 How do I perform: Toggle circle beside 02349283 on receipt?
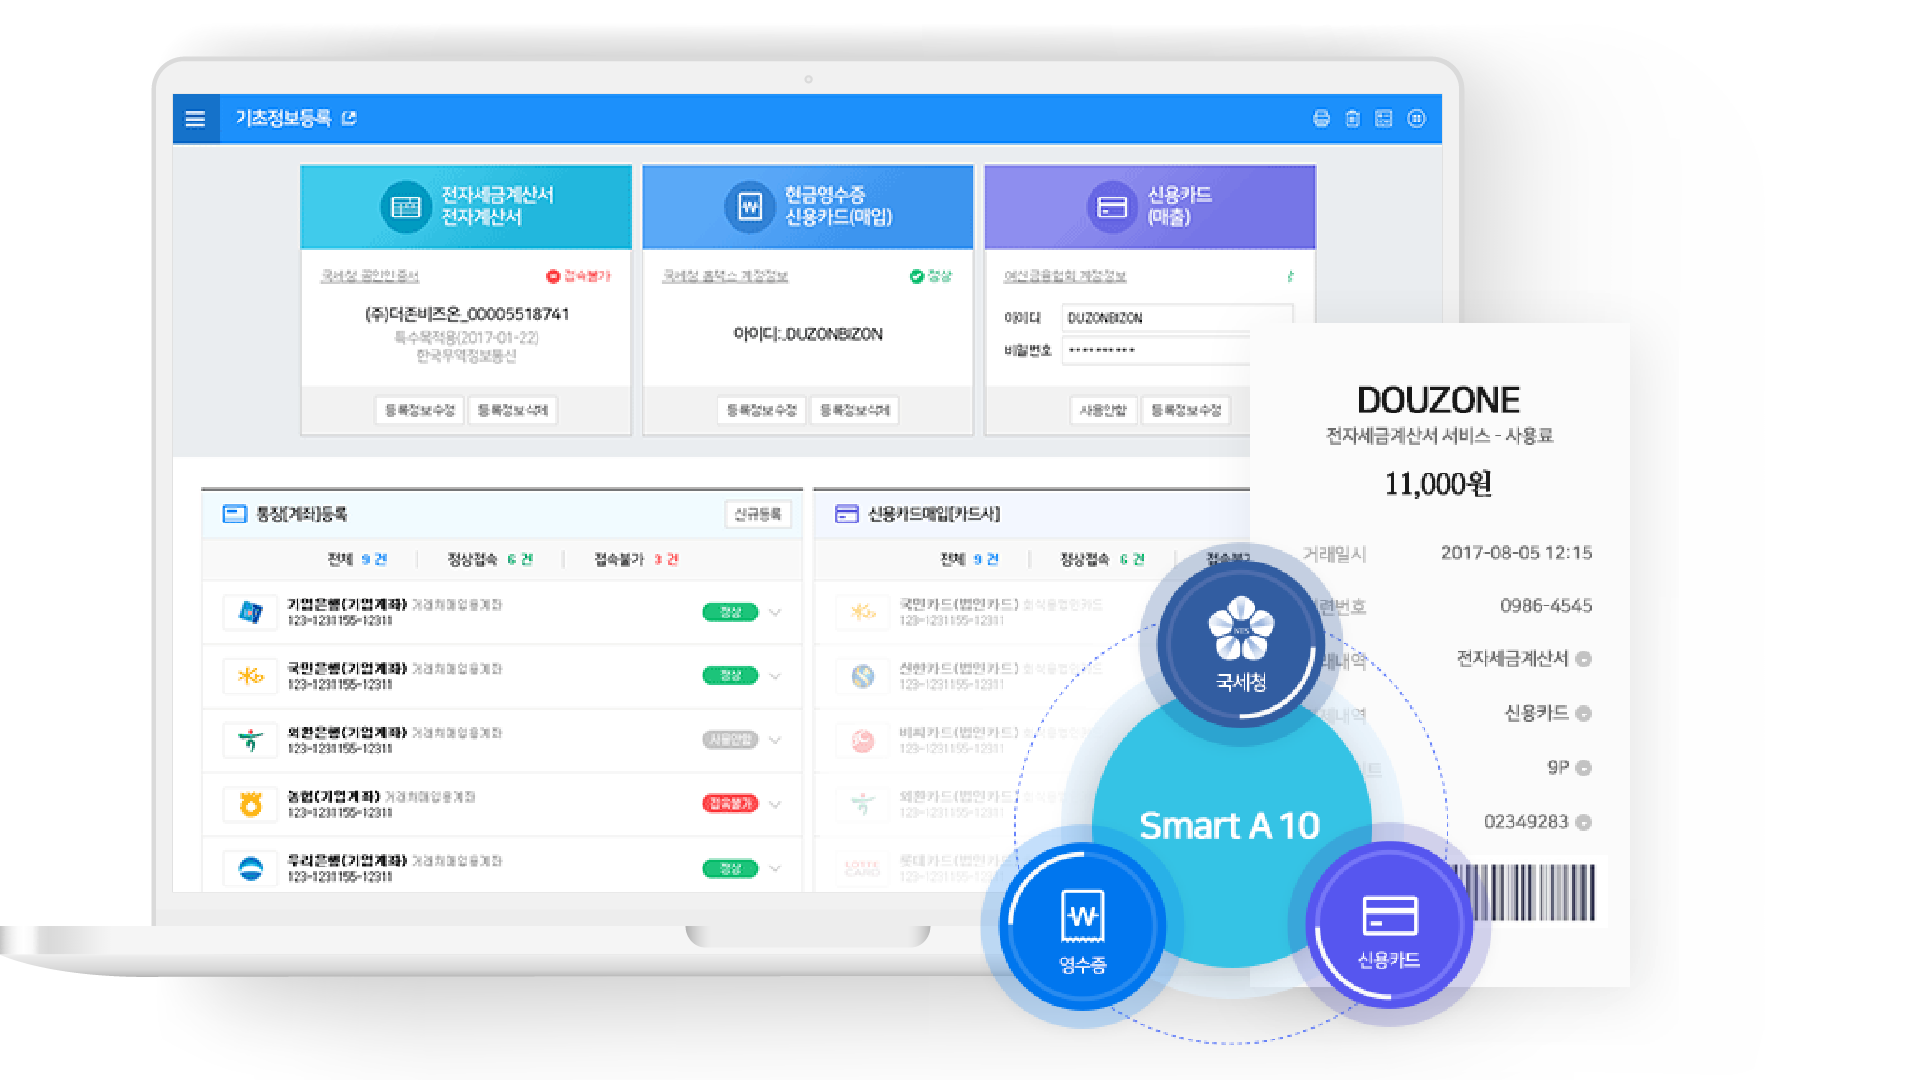[x=1583, y=822]
